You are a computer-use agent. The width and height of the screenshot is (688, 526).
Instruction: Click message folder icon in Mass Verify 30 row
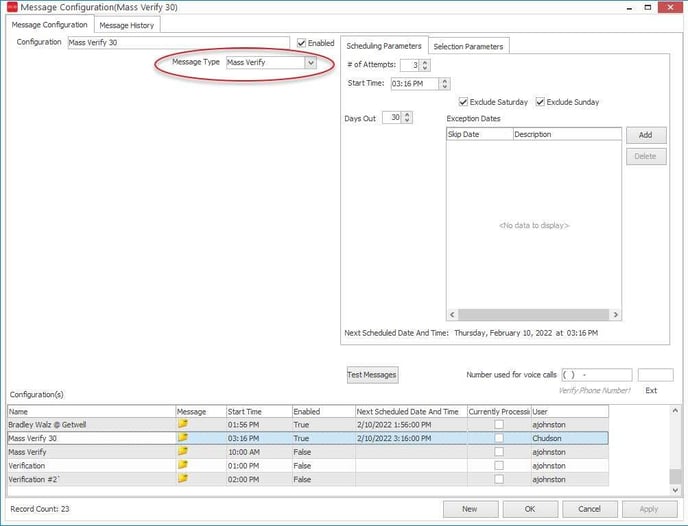pyautogui.click(x=183, y=438)
